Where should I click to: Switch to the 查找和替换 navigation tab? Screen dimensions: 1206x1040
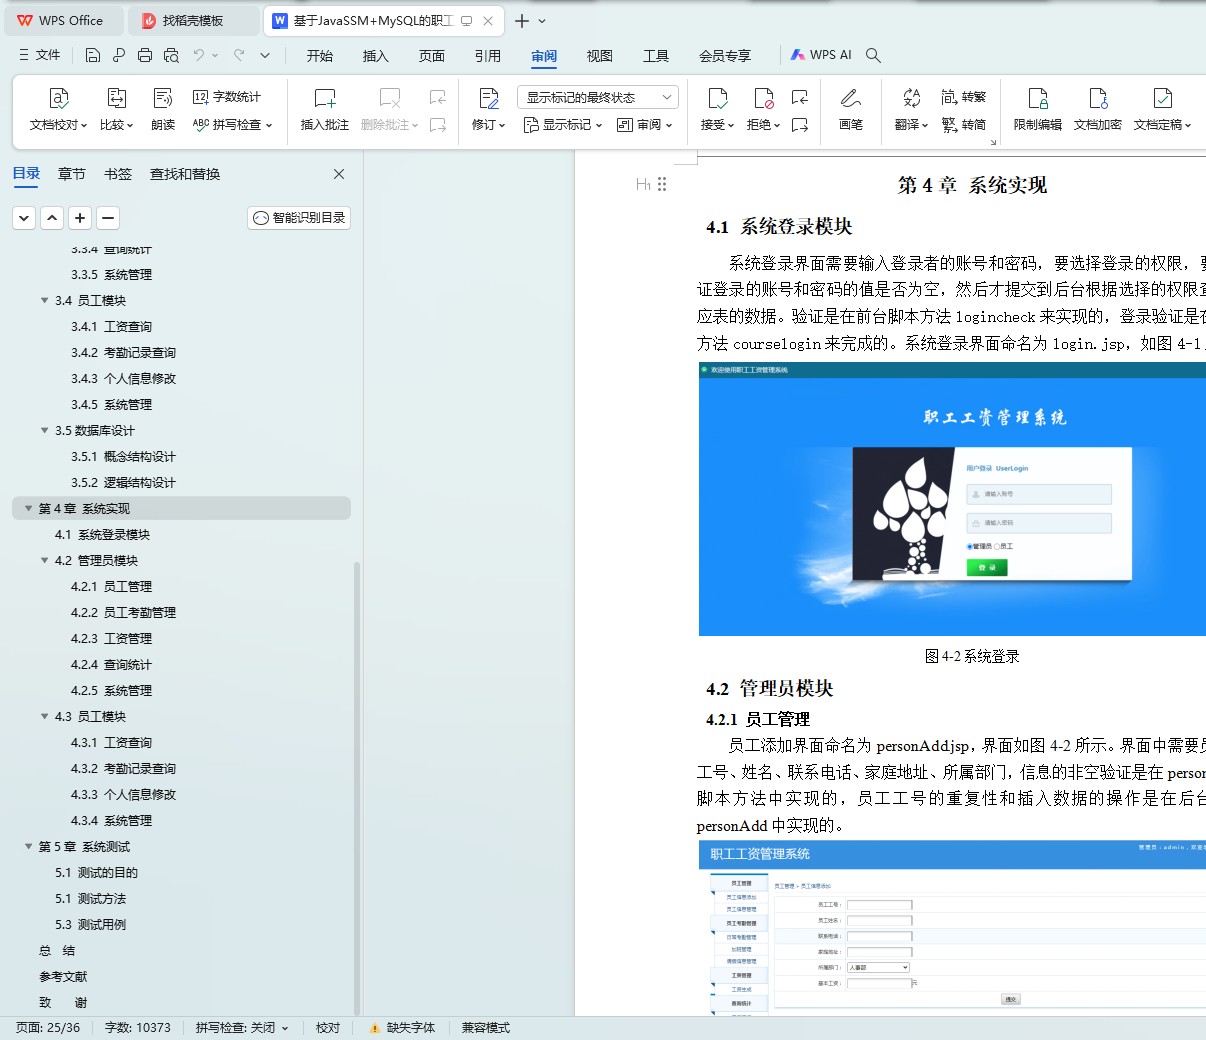pyautogui.click(x=185, y=174)
